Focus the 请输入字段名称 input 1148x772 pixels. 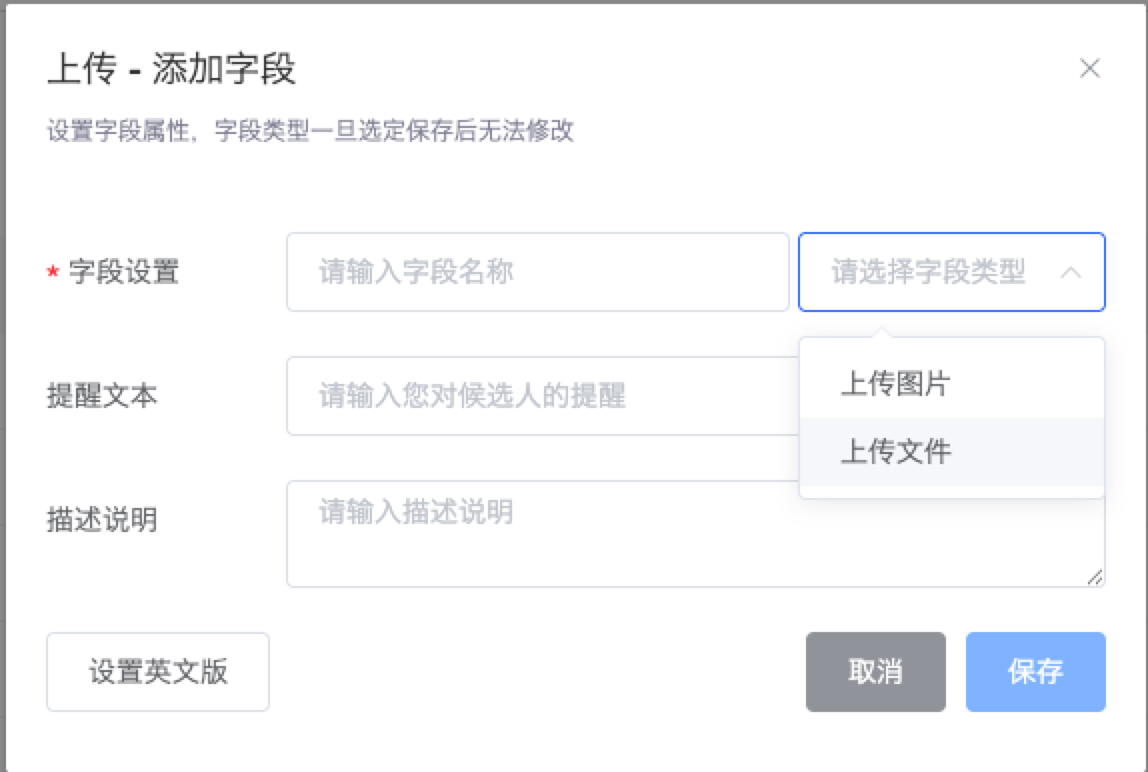point(537,272)
